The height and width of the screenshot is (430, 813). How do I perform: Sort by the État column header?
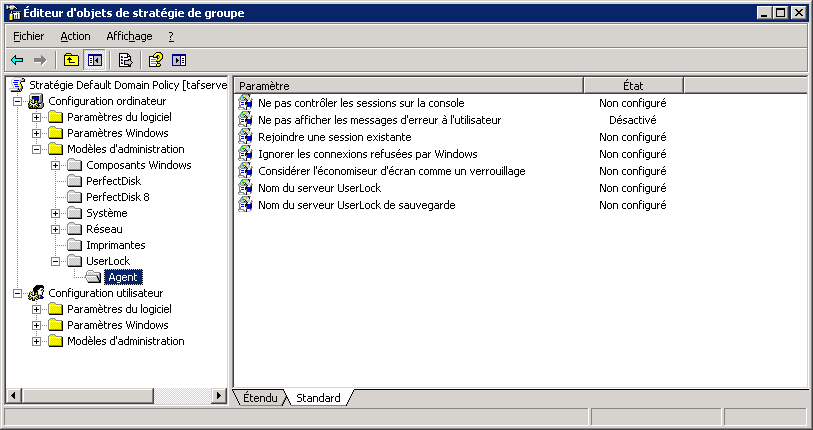[x=632, y=85]
